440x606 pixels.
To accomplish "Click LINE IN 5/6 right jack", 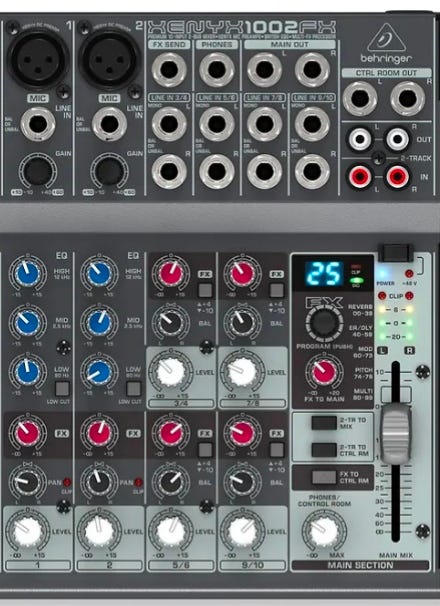I will (x=217, y=172).
